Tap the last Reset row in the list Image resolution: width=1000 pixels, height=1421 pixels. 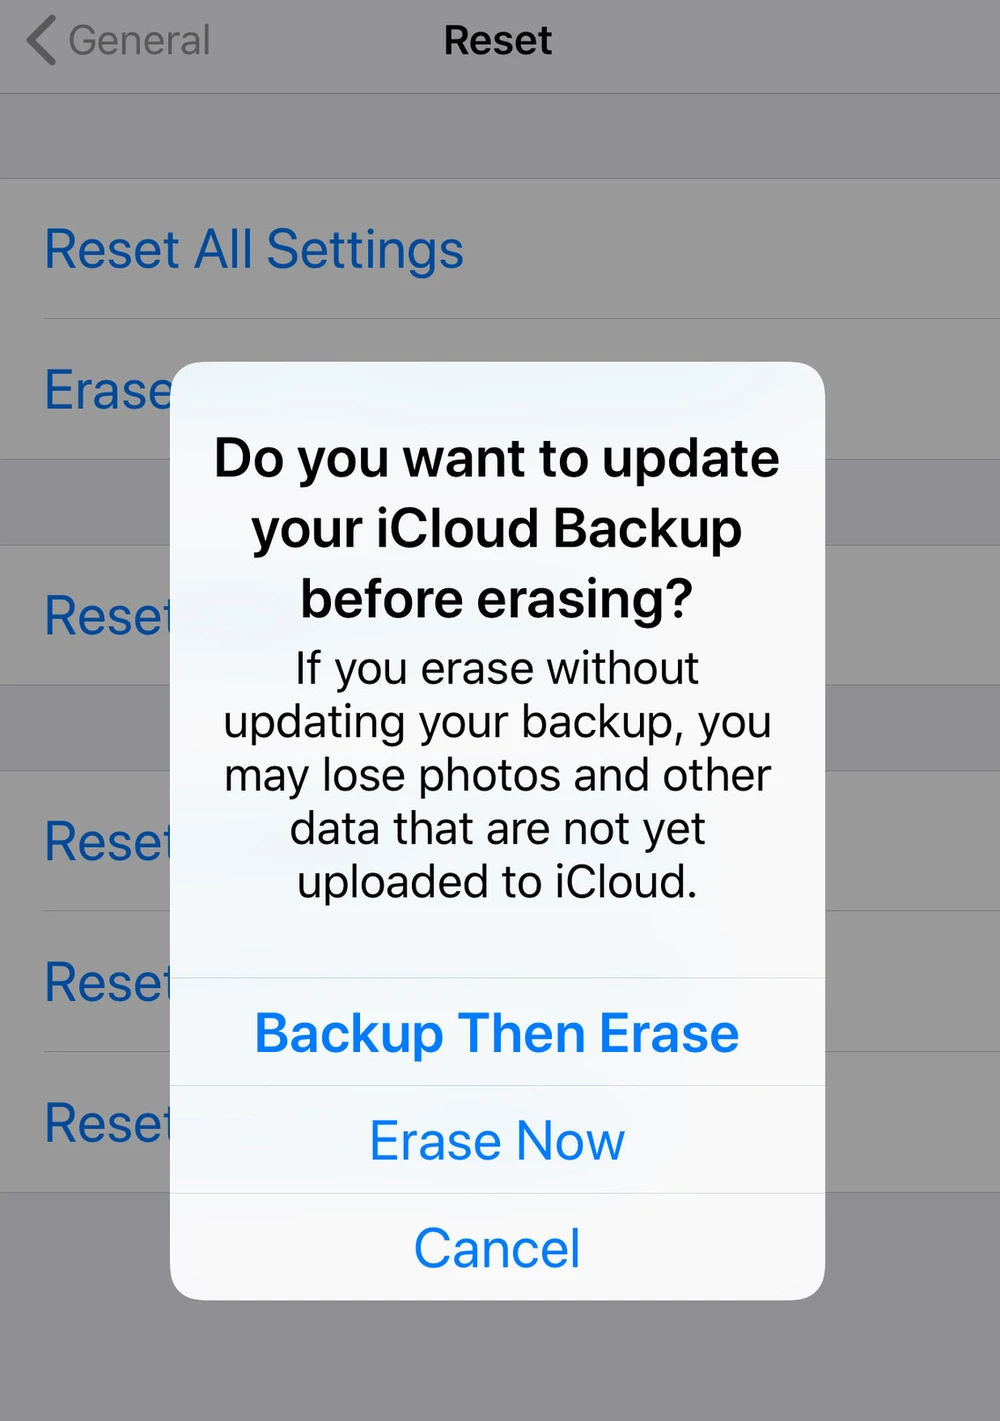point(107,1122)
